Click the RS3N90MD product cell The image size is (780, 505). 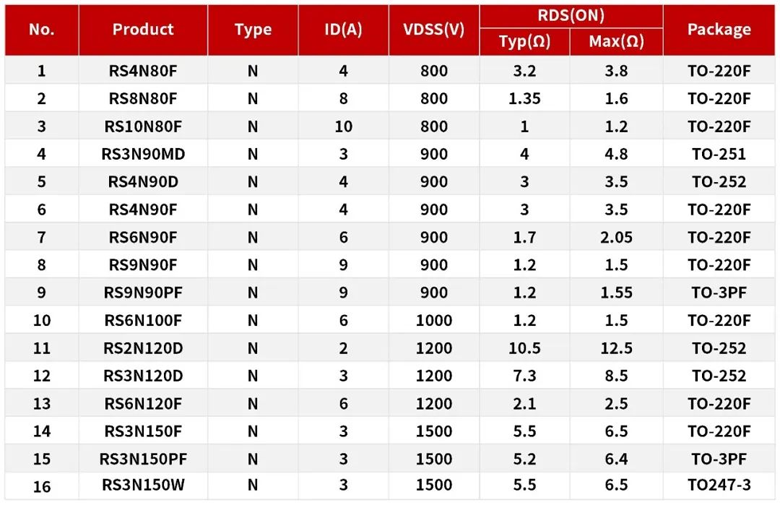coord(143,154)
